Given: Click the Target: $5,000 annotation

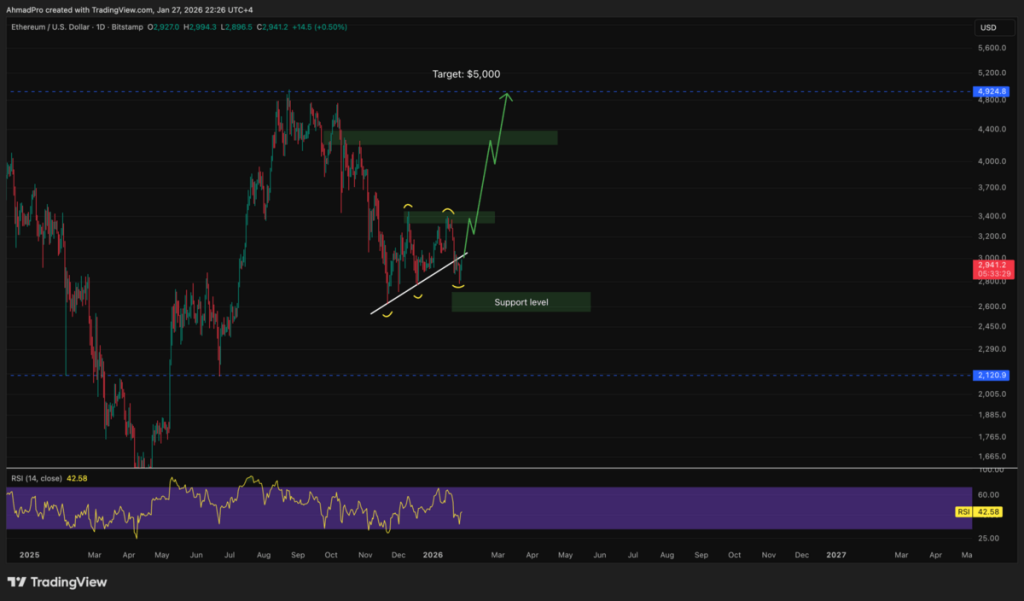Looking at the screenshot, I should [465, 73].
